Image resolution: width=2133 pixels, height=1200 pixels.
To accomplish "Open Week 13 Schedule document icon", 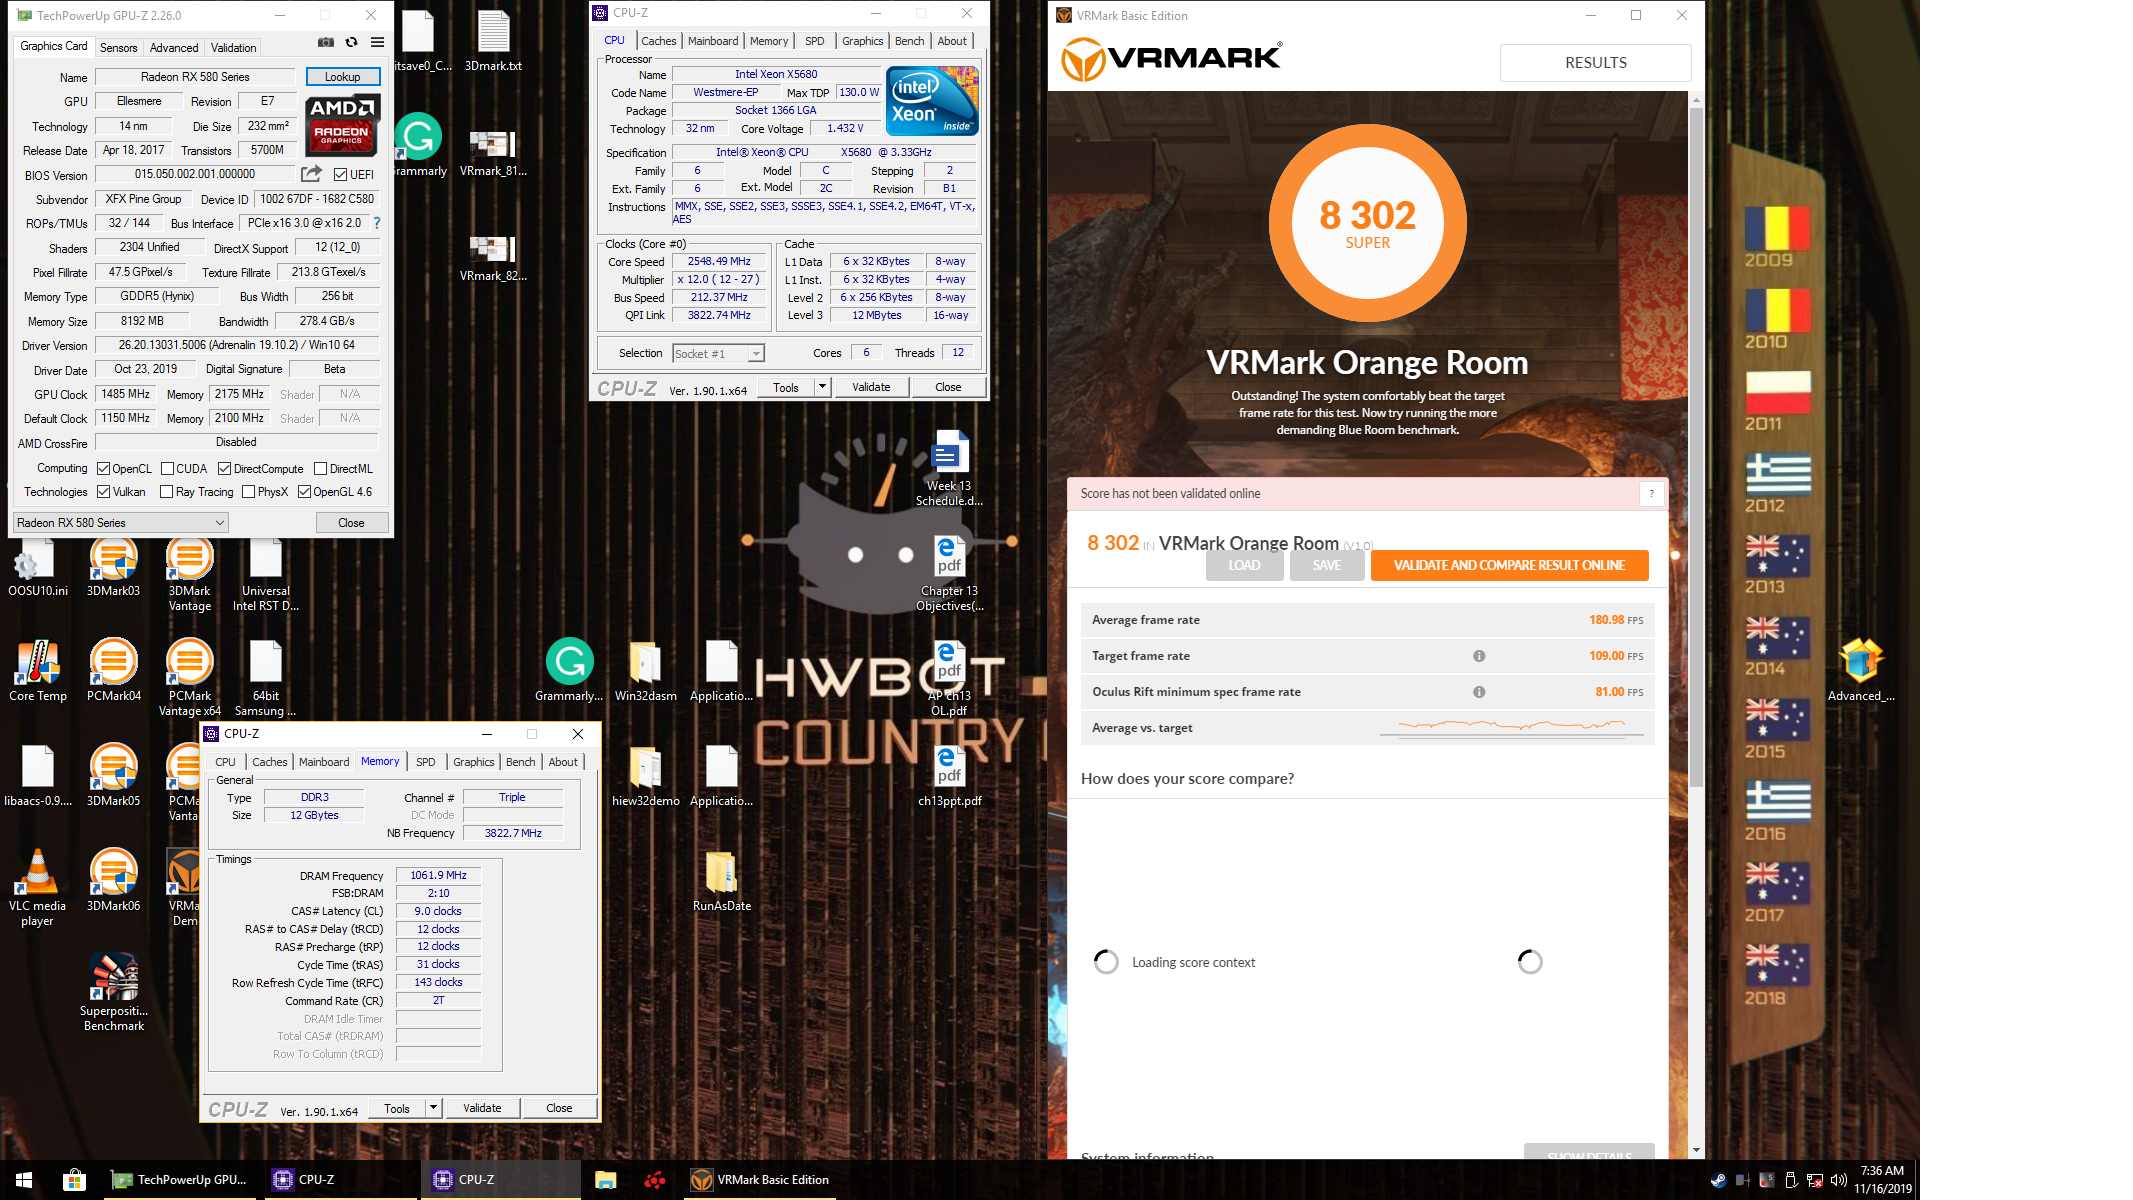I will pyautogui.click(x=949, y=468).
